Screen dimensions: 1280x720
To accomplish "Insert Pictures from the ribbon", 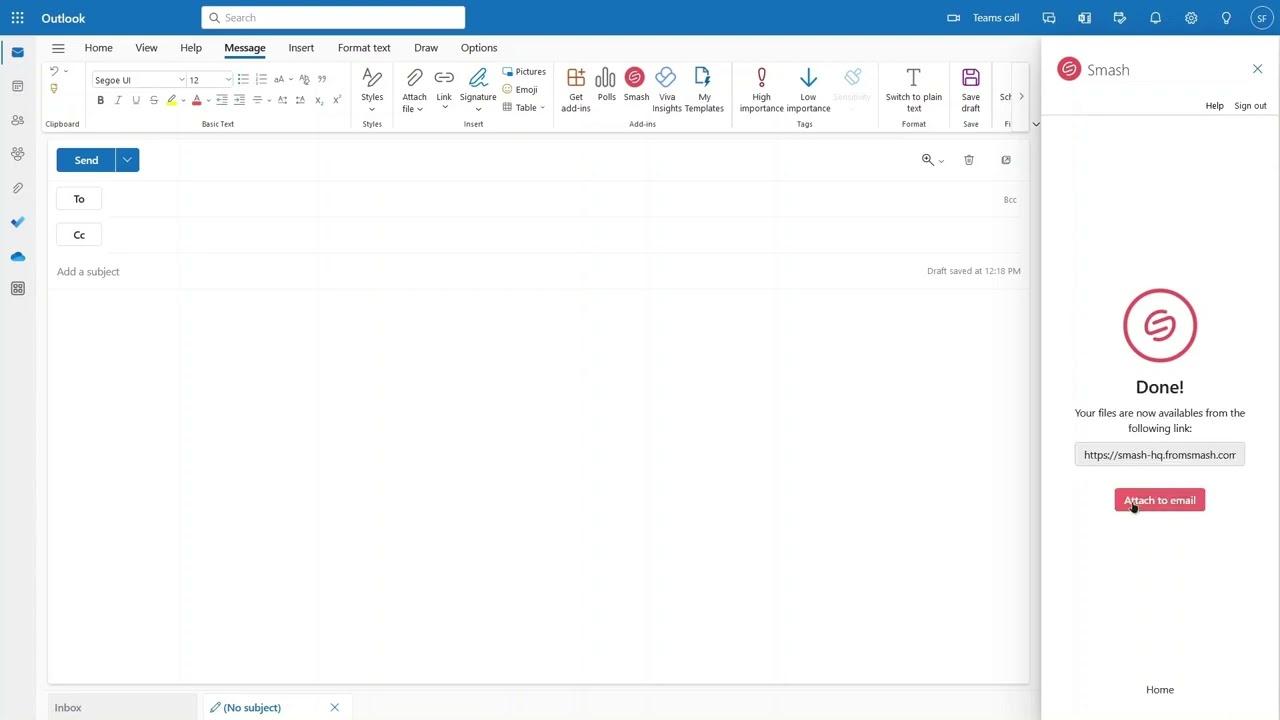I will coord(524,71).
